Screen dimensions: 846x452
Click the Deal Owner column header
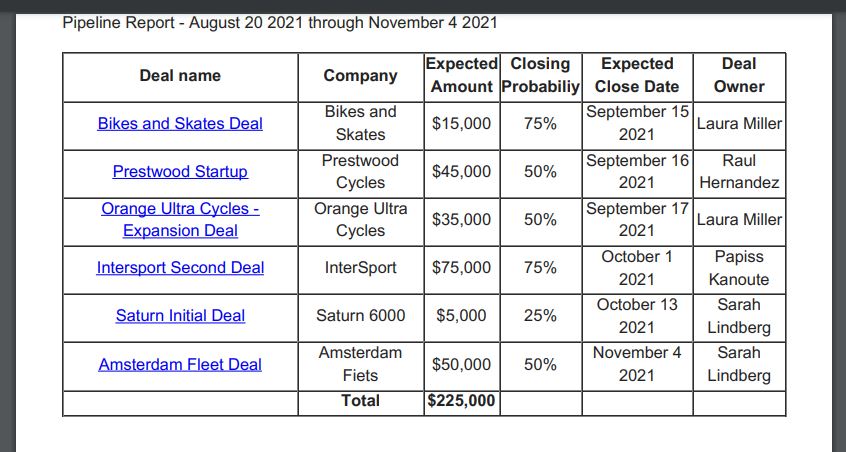[x=739, y=76]
